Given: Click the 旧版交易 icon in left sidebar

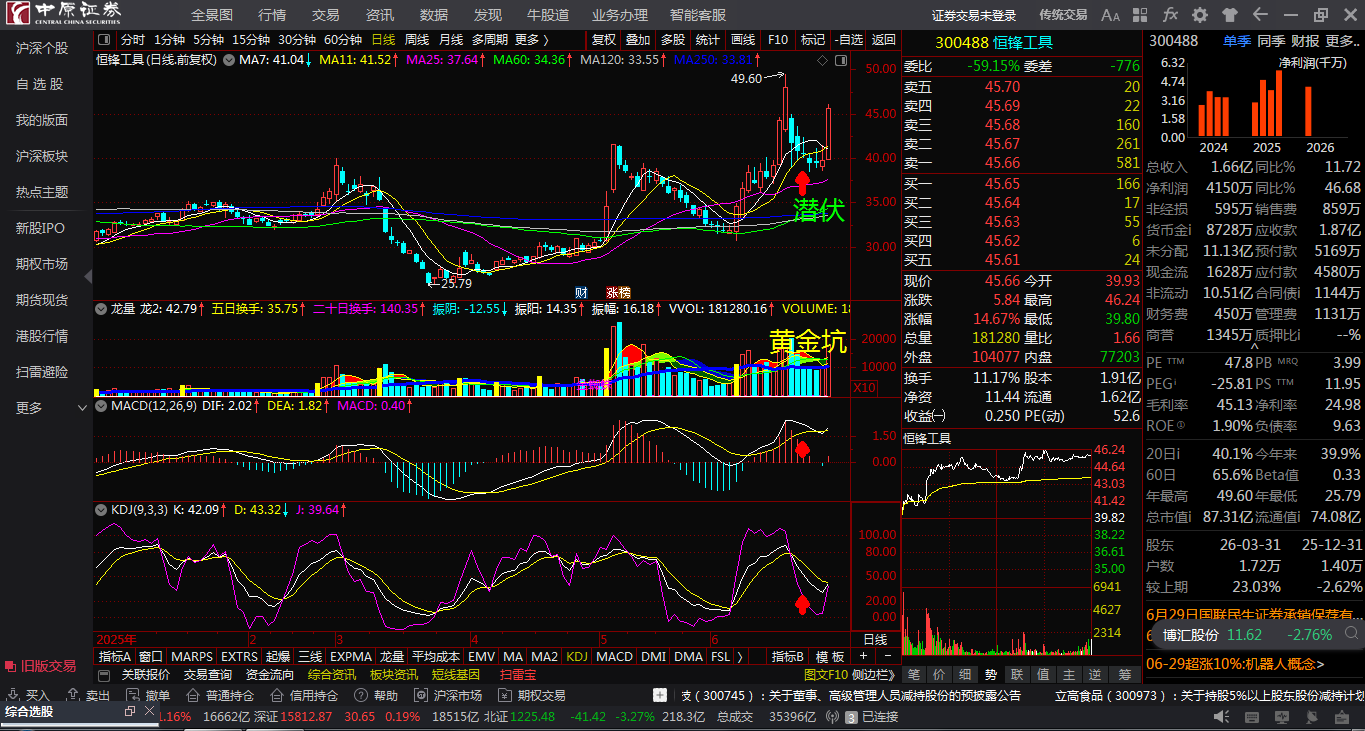Looking at the screenshot, I should (10, 666).
